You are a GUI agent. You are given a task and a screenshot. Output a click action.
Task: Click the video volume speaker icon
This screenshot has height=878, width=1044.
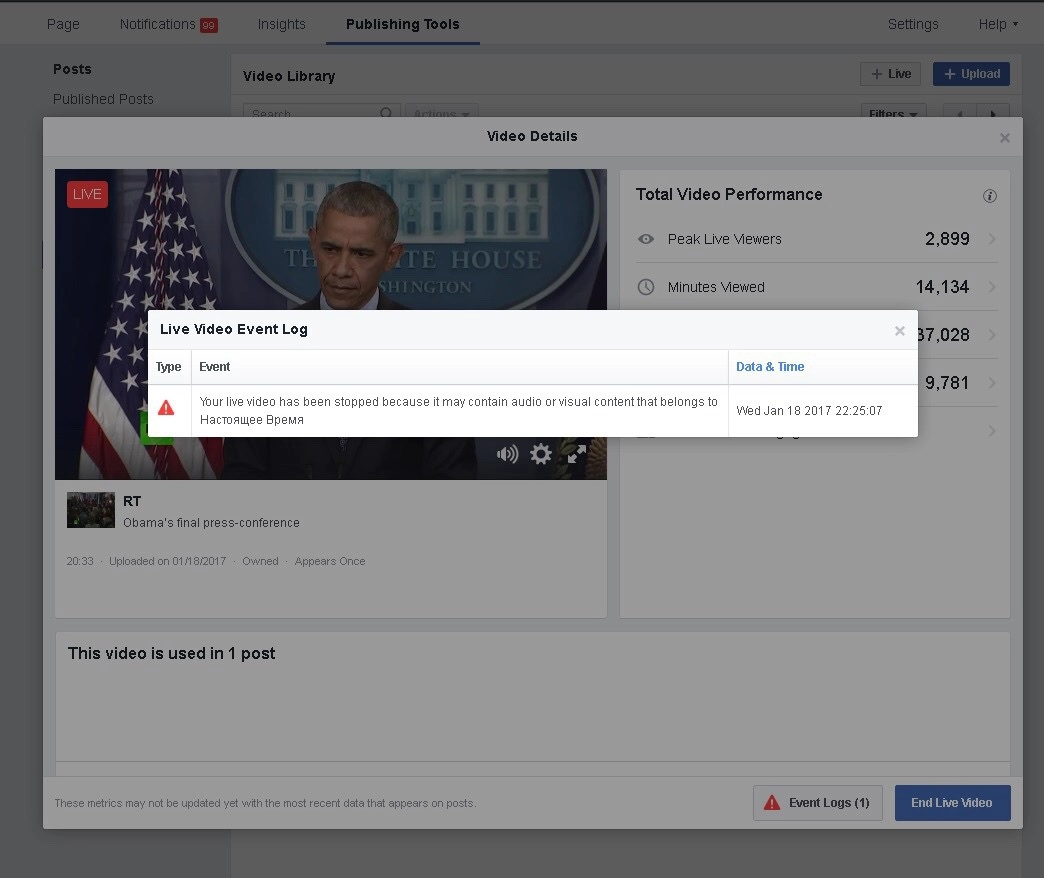pyautogui.click(x=507, y=455)
